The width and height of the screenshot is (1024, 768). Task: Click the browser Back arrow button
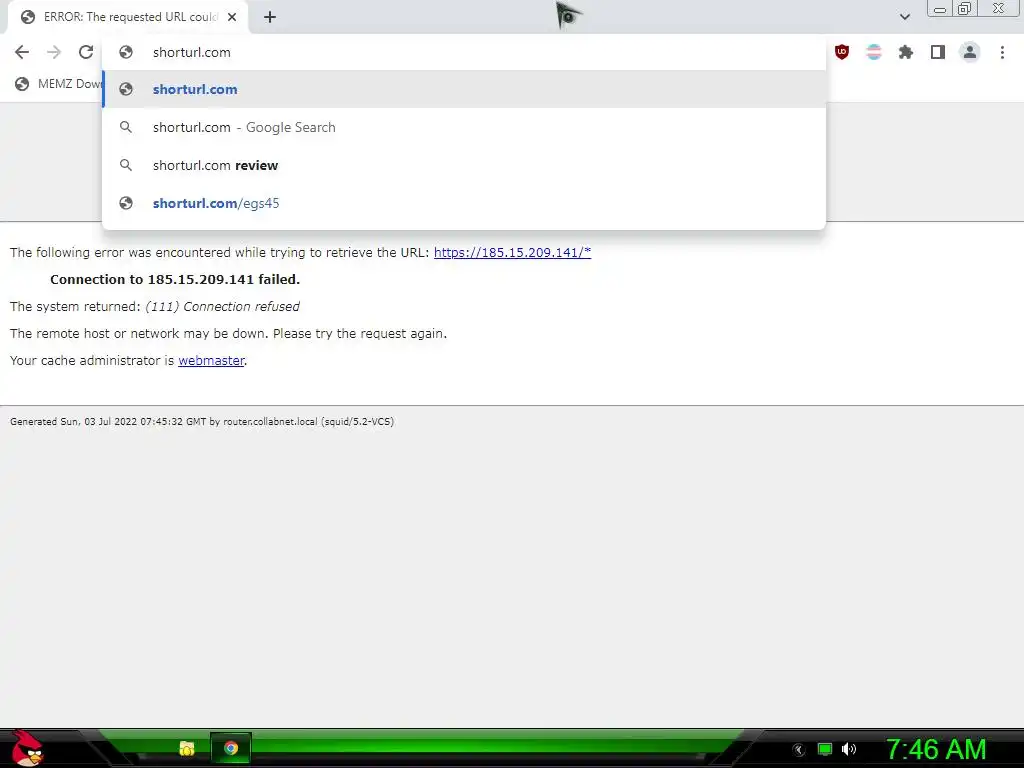(22, 52)
